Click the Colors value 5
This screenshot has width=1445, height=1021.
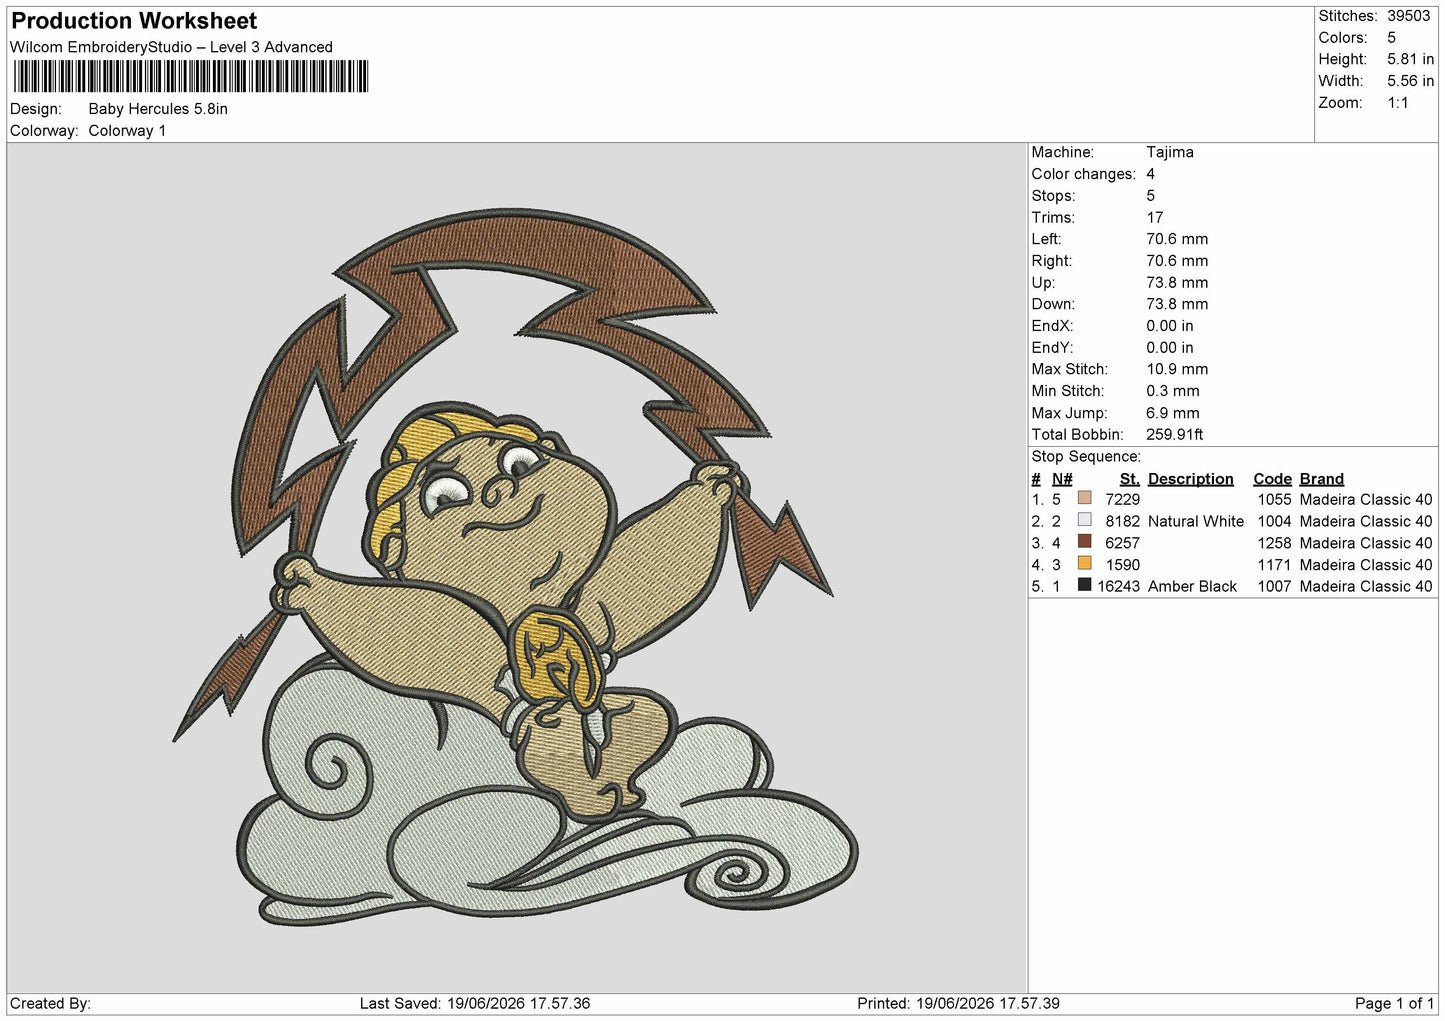(x=1391, y=38)
